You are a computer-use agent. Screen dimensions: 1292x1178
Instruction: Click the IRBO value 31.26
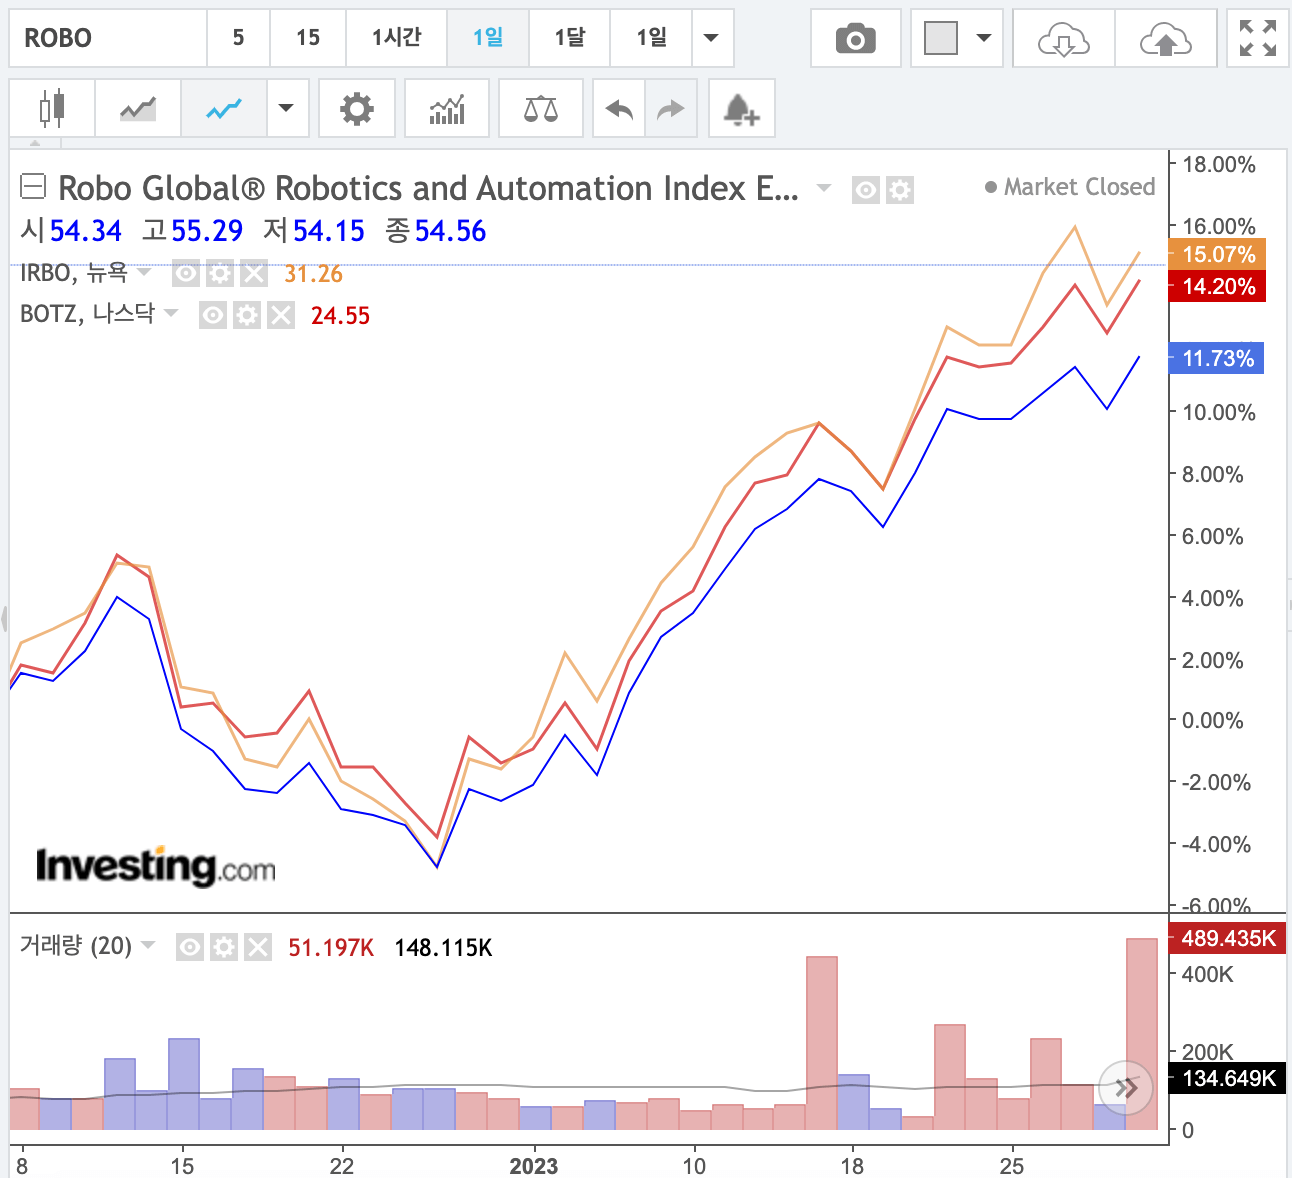[x=313, y=274]
